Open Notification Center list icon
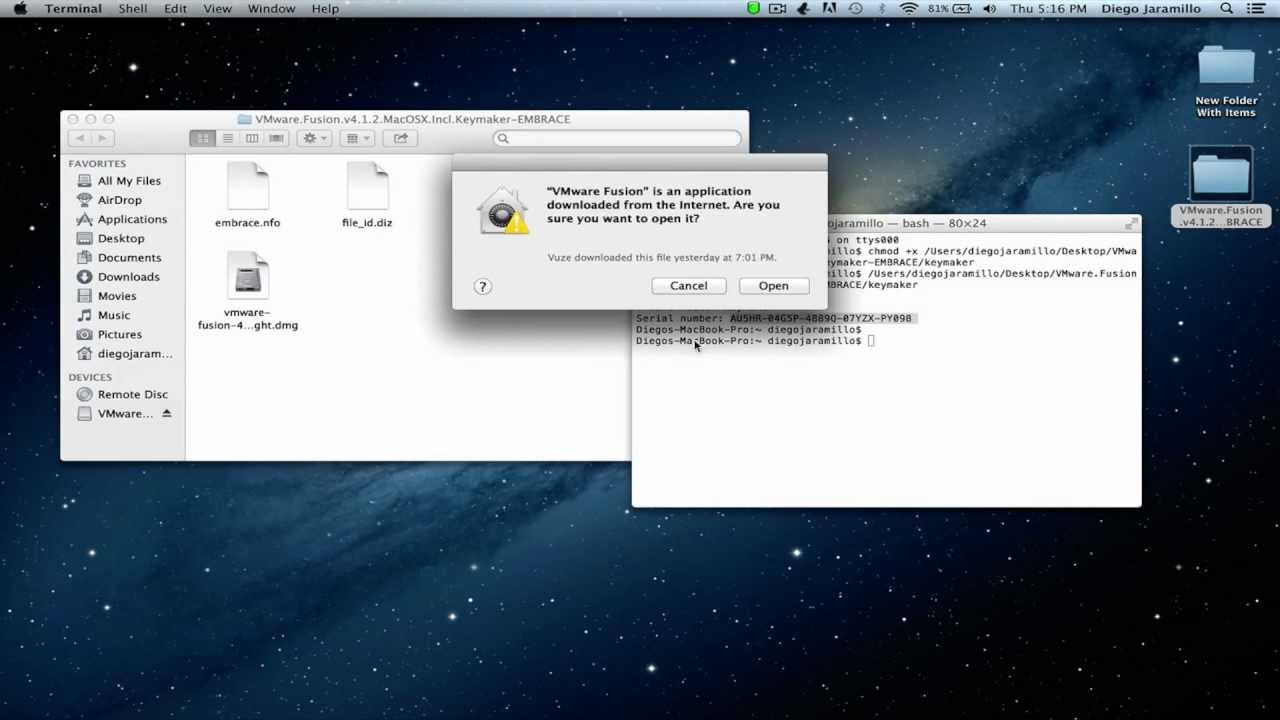Screen dimensions: 1280x720 [1257, 9]
